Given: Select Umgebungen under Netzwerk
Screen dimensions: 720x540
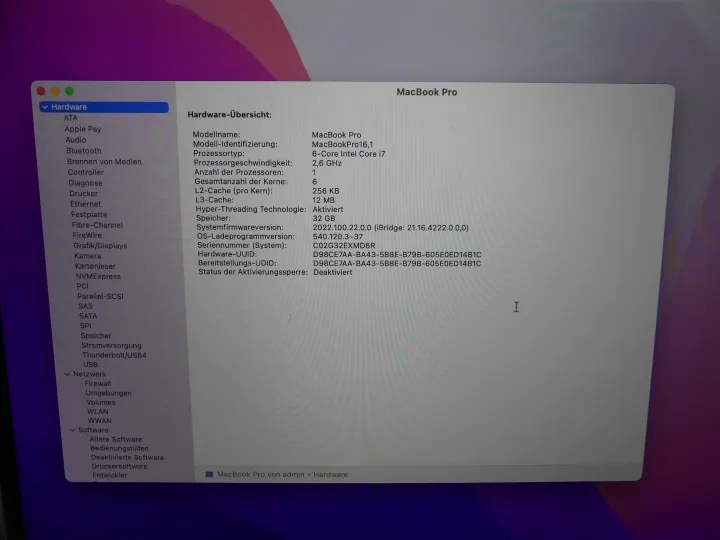Looking at the screenshot, I should pos(108,393).
